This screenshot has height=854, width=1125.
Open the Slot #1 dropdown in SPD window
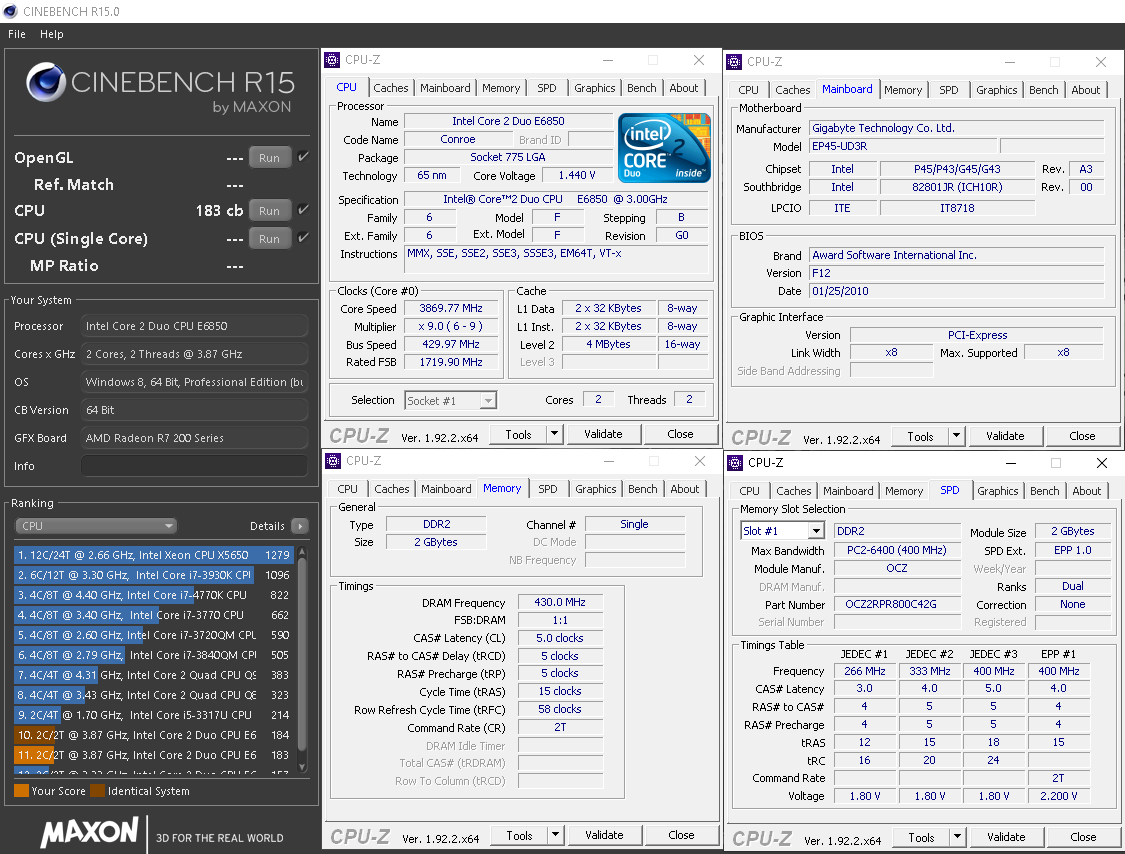coord(782,531)
